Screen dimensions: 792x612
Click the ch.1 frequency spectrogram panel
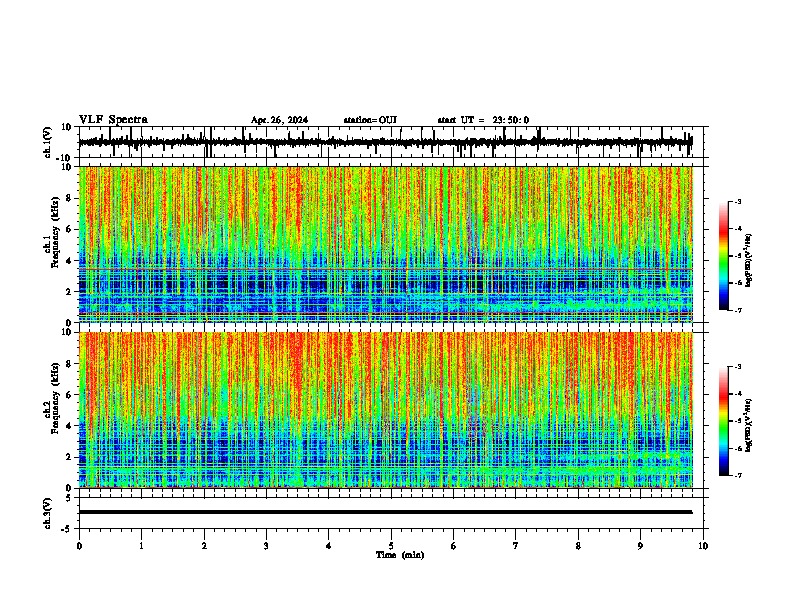click(x=386, y=244)
